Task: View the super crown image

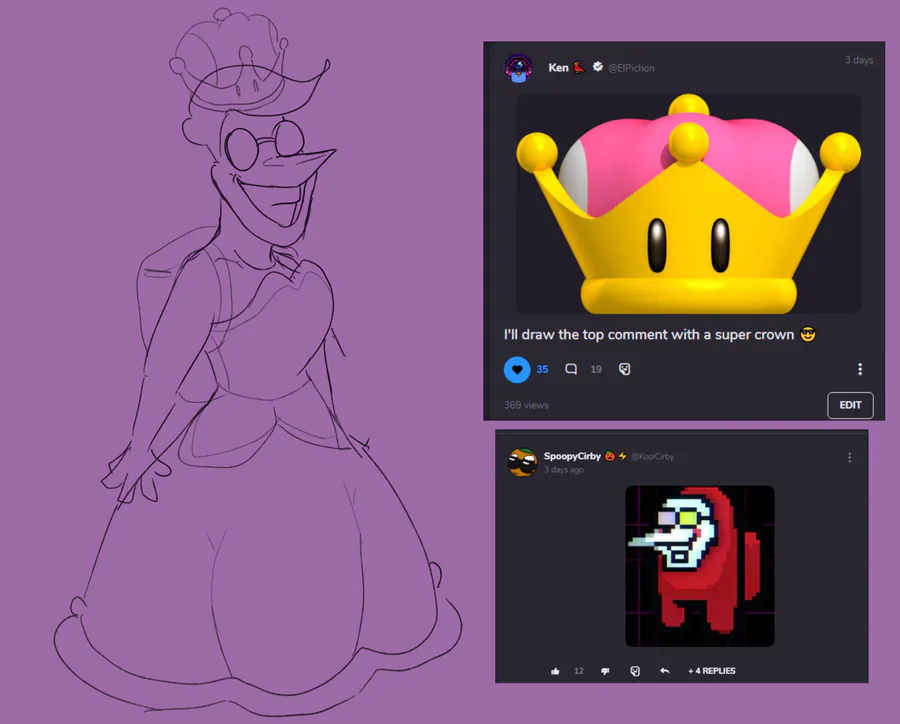Action: (688, 204)
